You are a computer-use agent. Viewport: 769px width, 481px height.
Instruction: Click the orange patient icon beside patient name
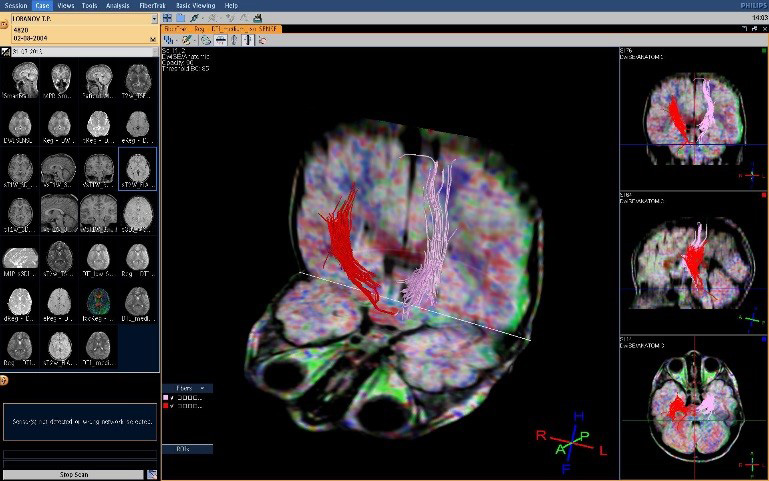pos(5,23)
